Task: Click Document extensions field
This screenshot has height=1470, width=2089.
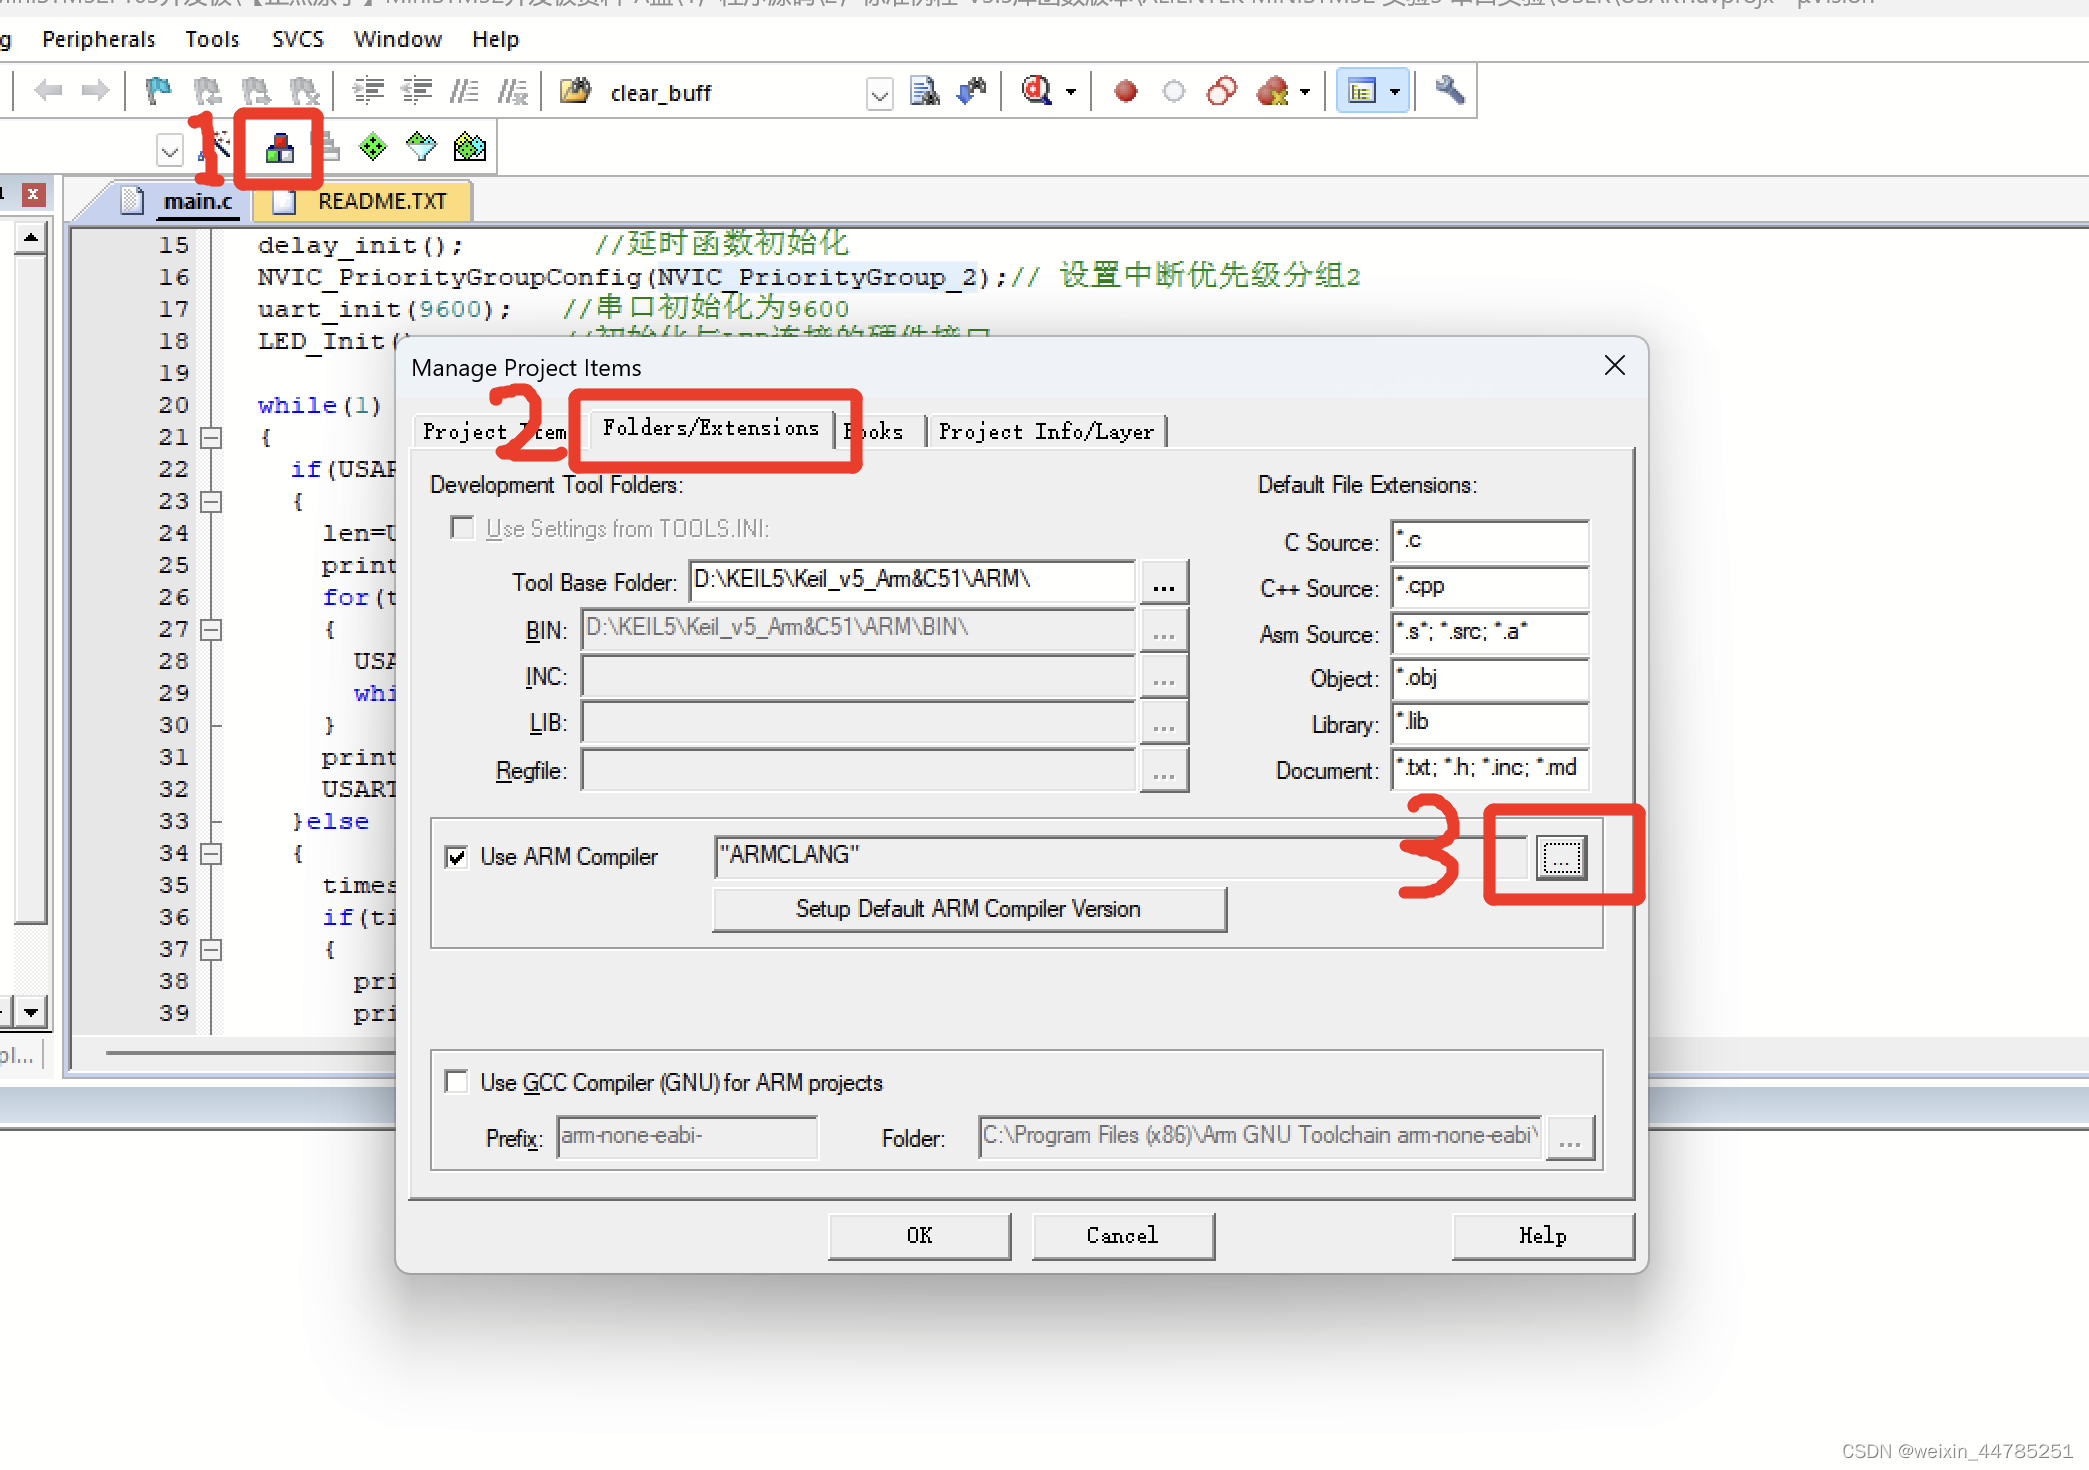Action: (x=1490, y=769)
